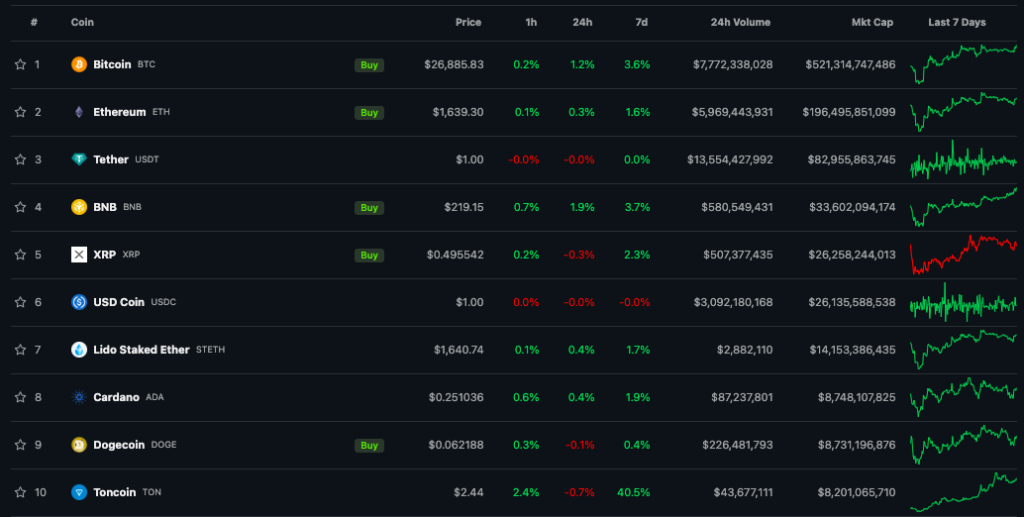Click the Toncoin logo icon
Screen dimensions: 1024x517
click(x=79, y=492)
